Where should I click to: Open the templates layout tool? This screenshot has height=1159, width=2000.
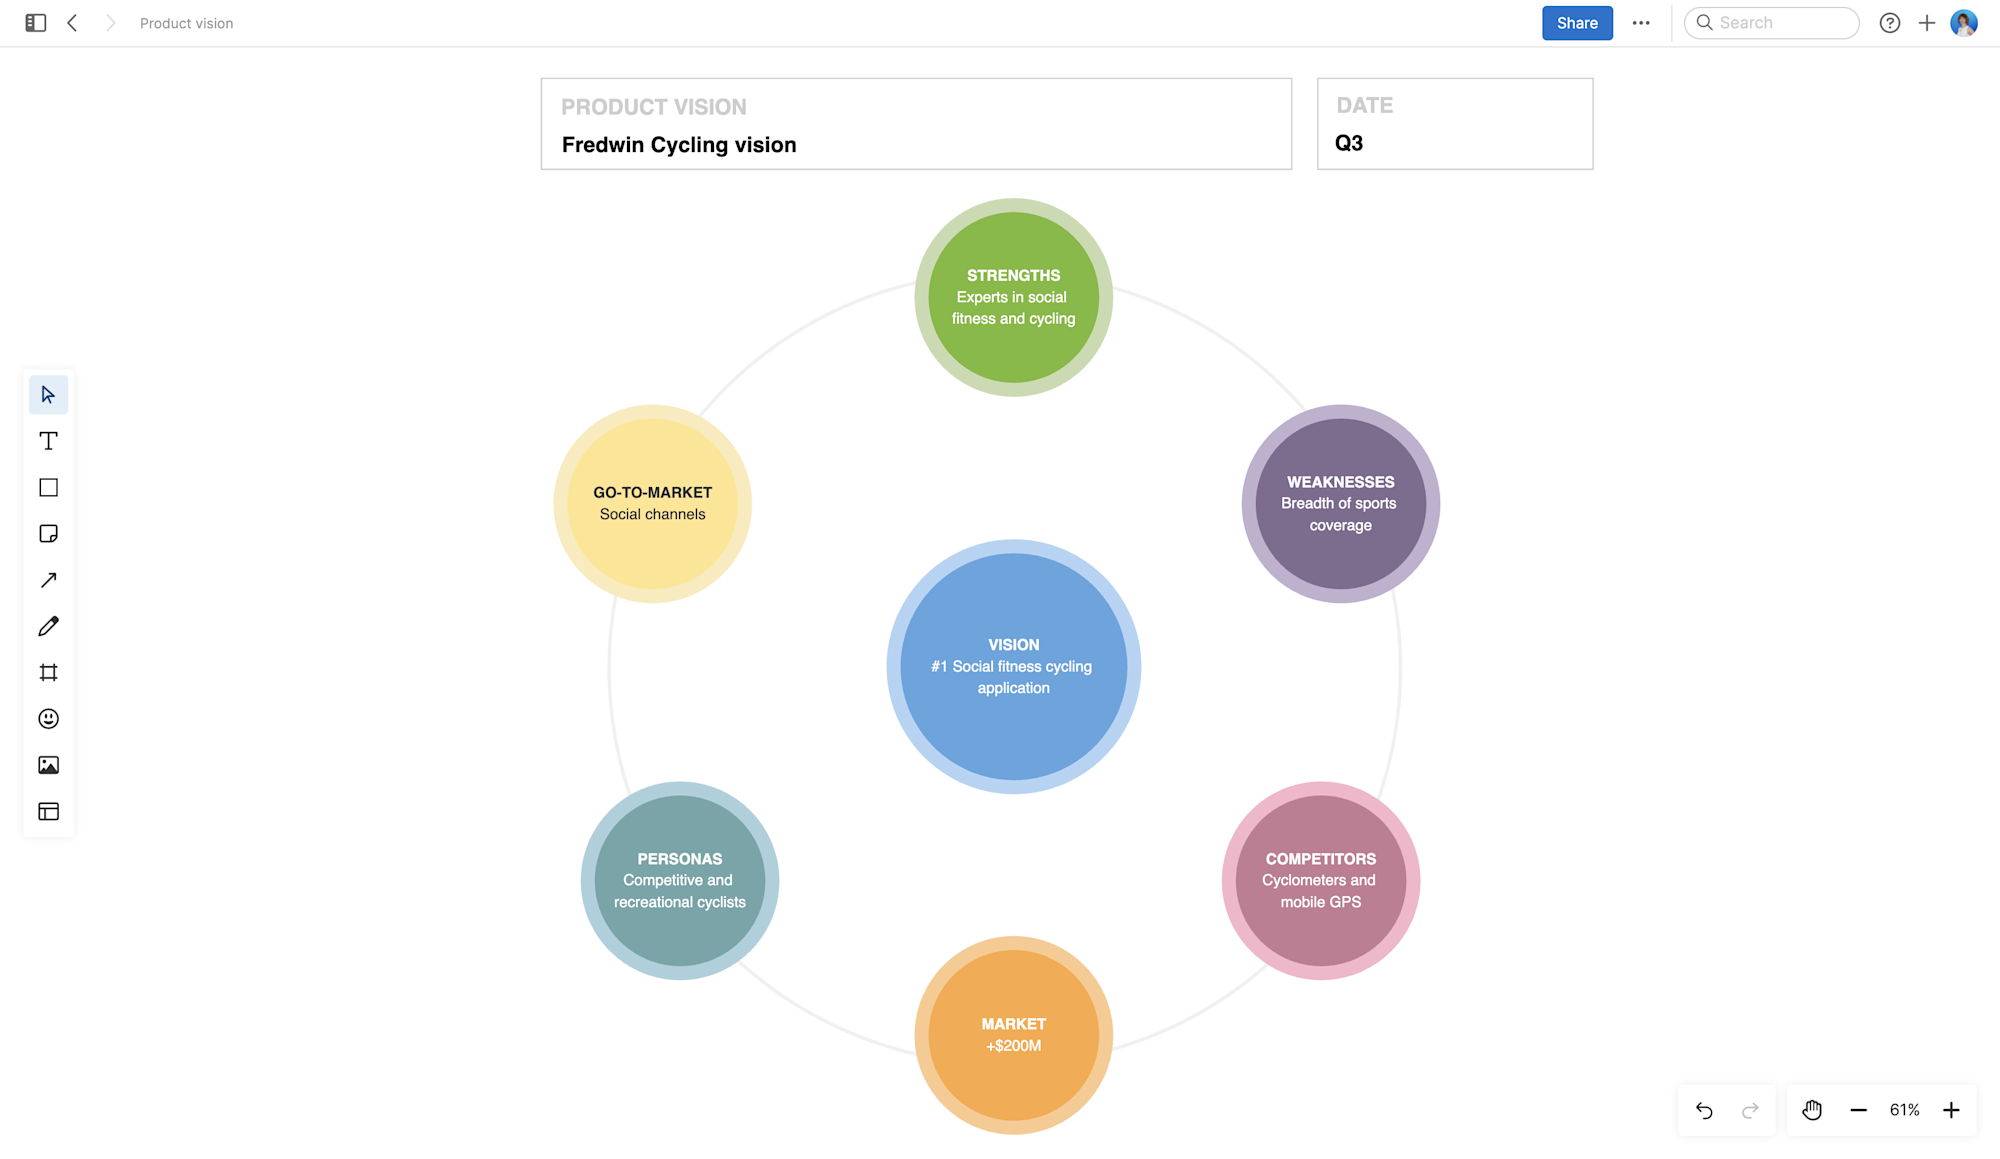pyautogui.click(x=48, y=812)
